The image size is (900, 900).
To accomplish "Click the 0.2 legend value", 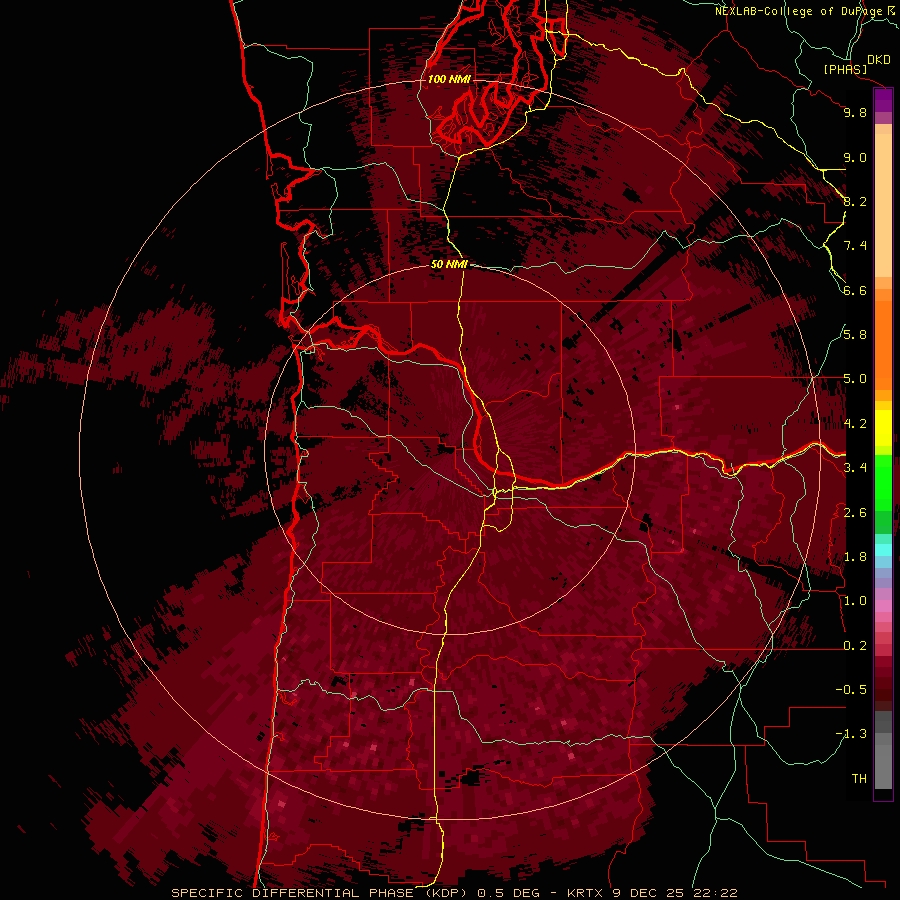I will click(x=855, y=646).
